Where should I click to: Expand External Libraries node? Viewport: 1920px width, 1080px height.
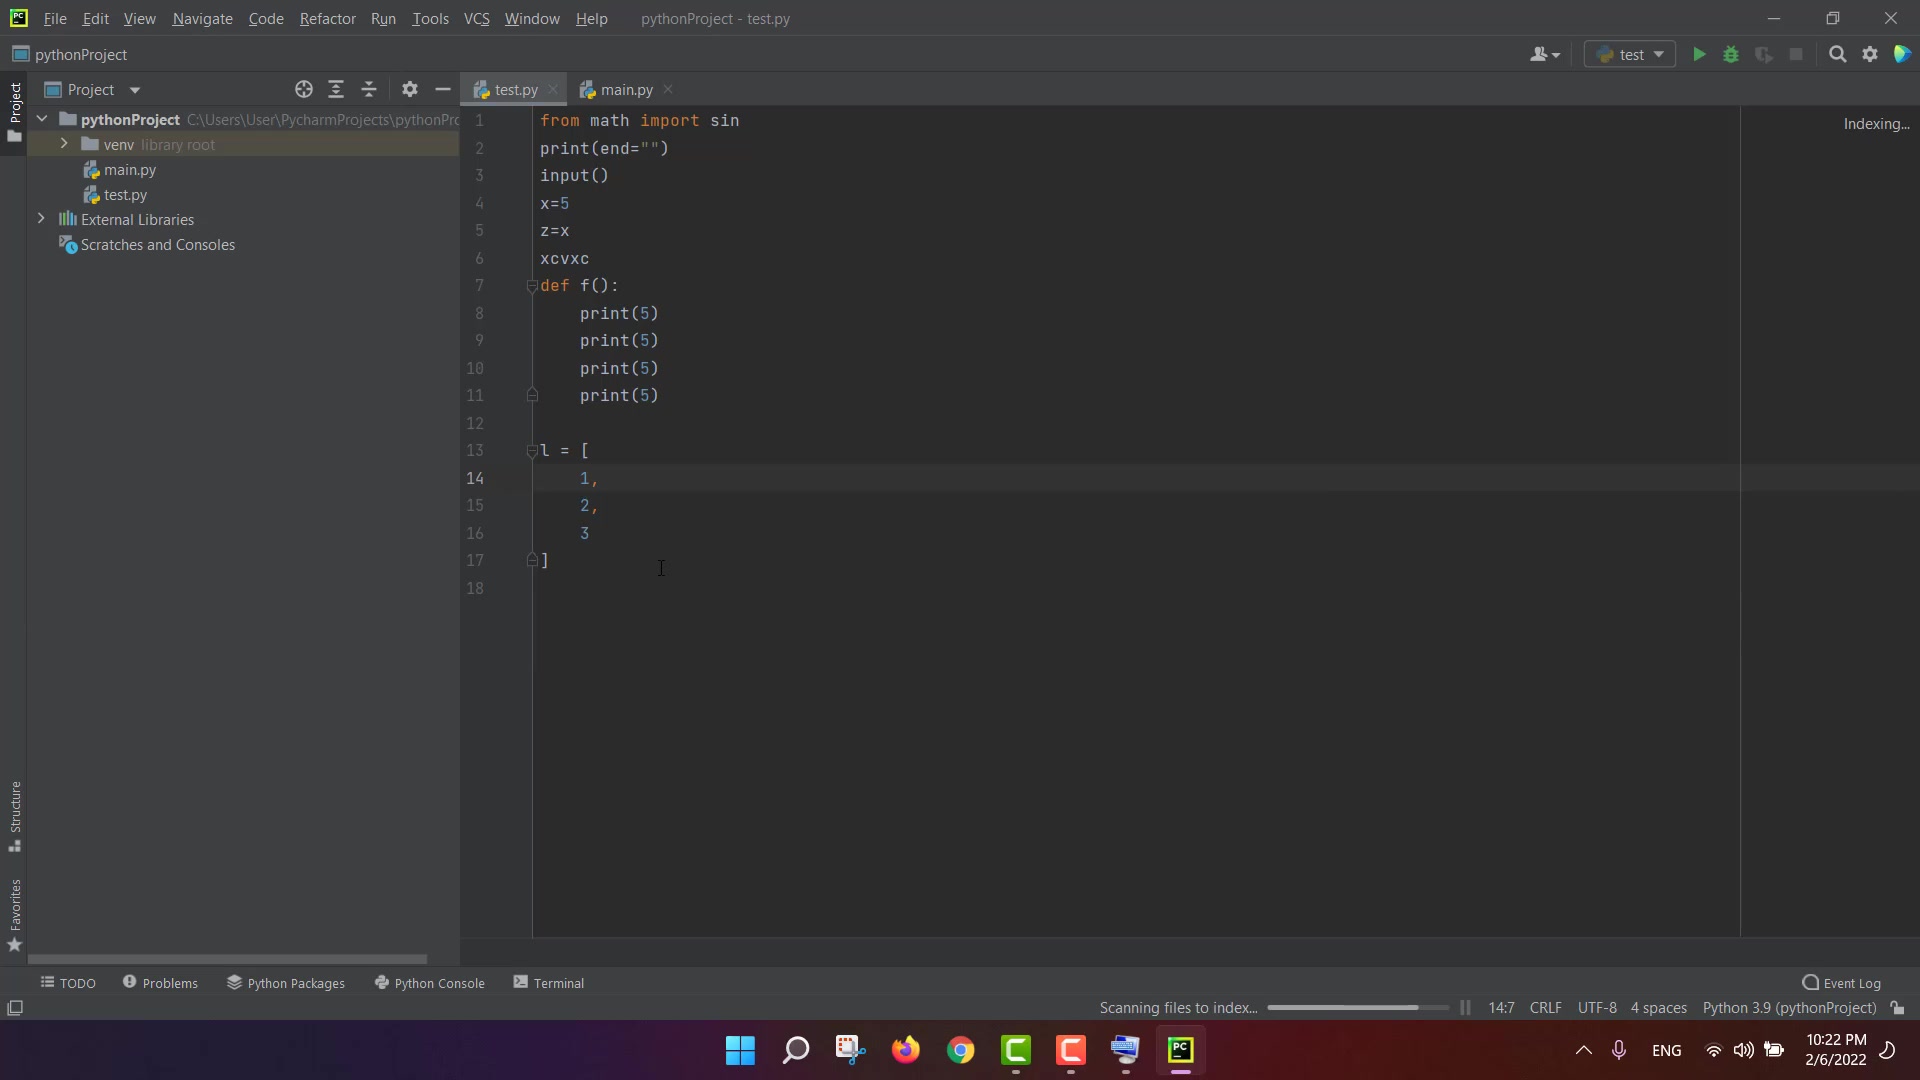(41, 219)
